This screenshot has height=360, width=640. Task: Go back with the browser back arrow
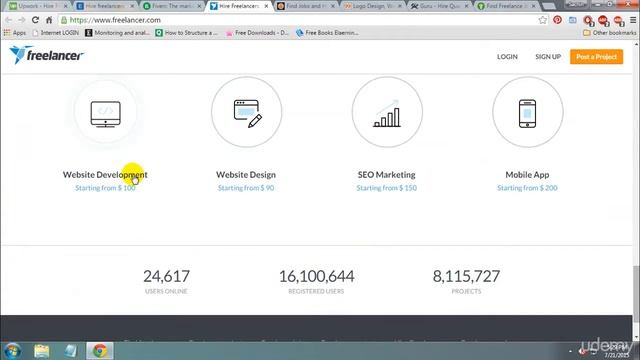(9, 20)
